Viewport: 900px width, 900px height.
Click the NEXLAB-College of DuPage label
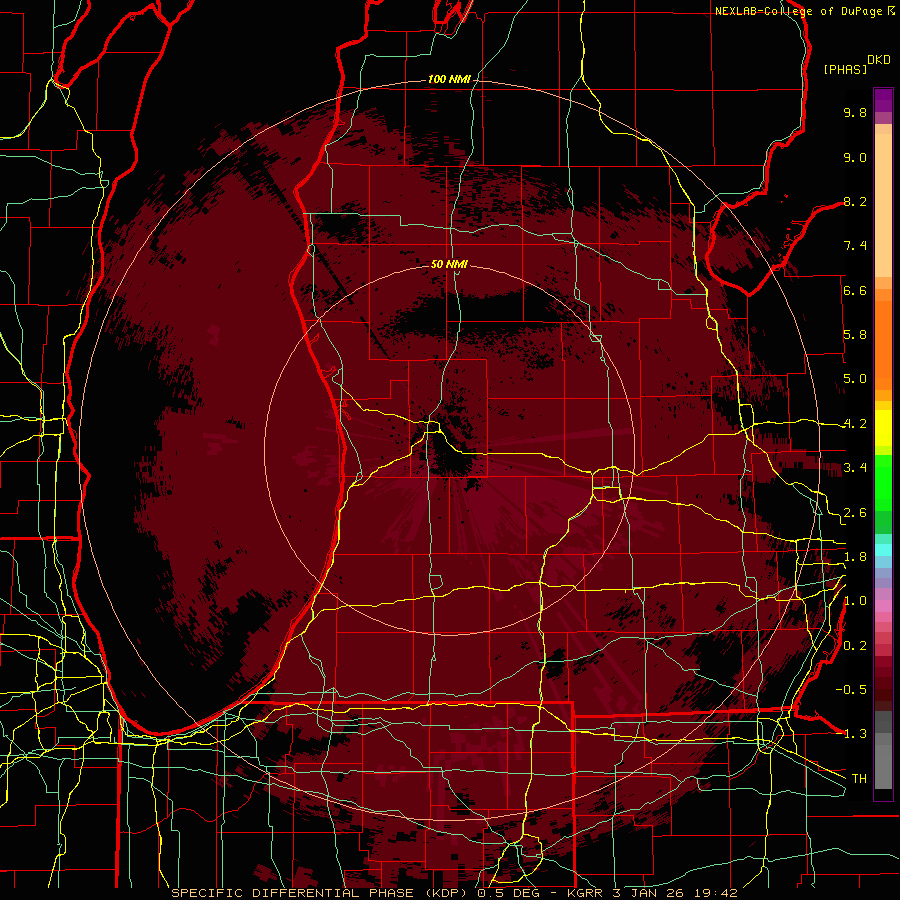point(798,11)
